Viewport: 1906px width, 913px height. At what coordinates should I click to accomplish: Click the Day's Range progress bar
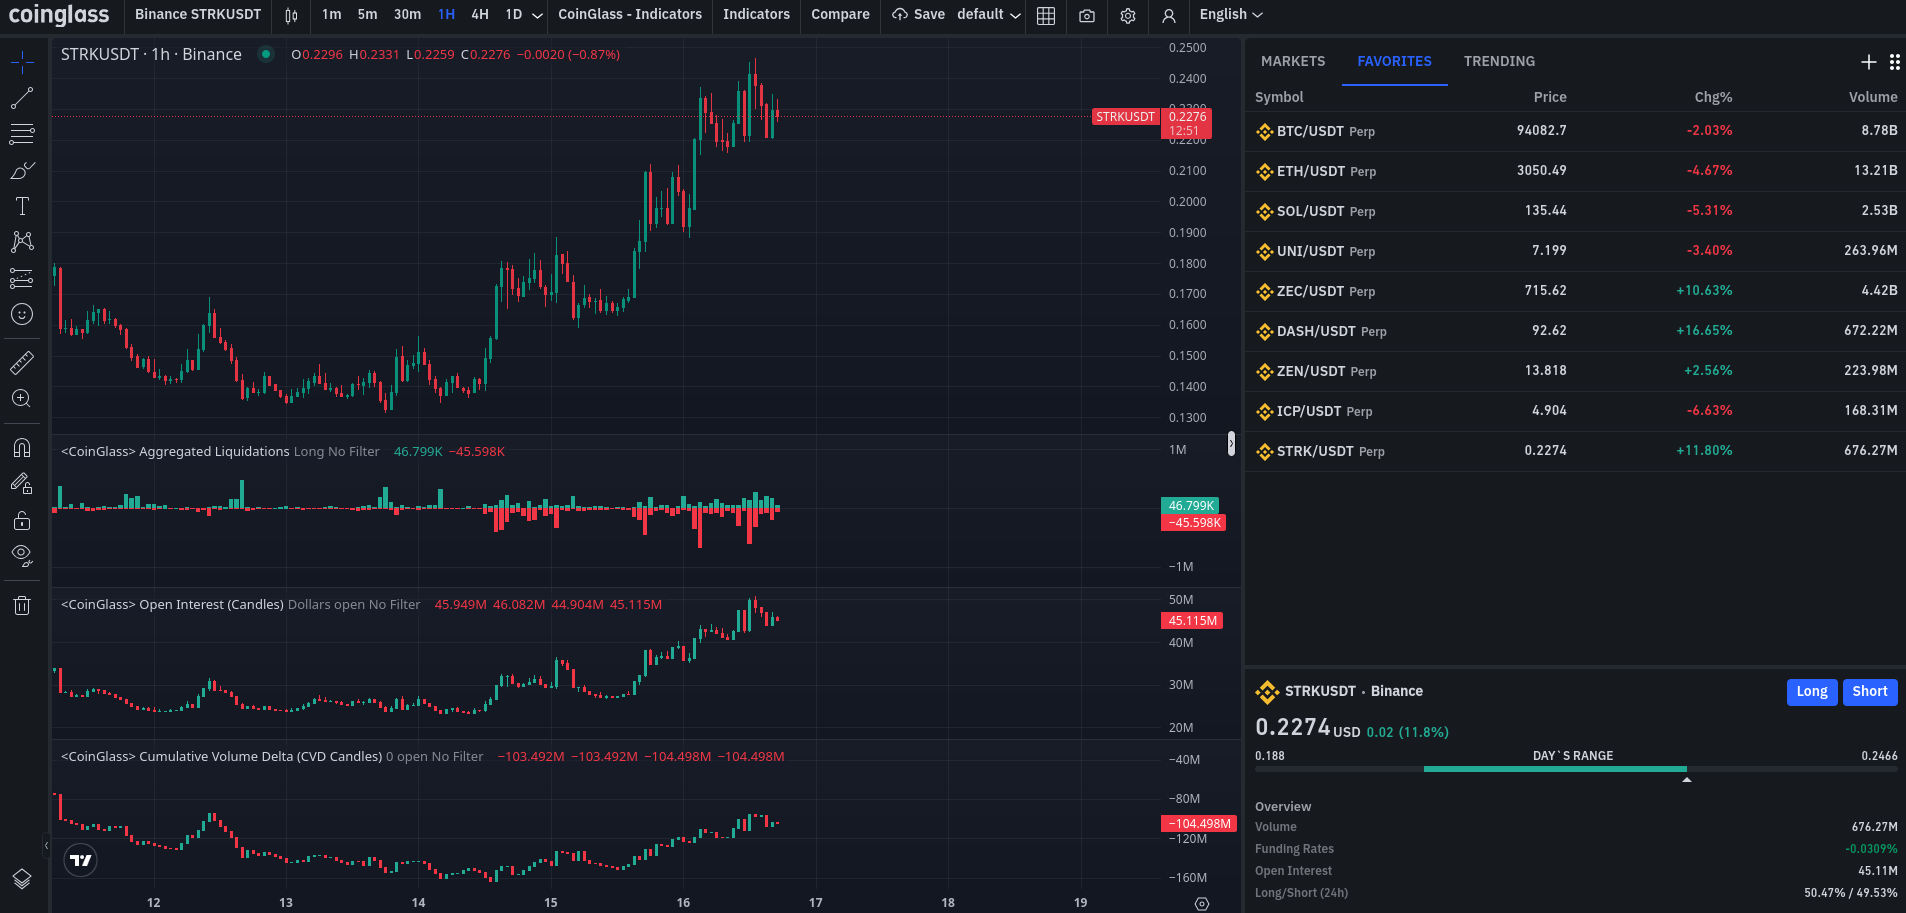pos(1575,769)
